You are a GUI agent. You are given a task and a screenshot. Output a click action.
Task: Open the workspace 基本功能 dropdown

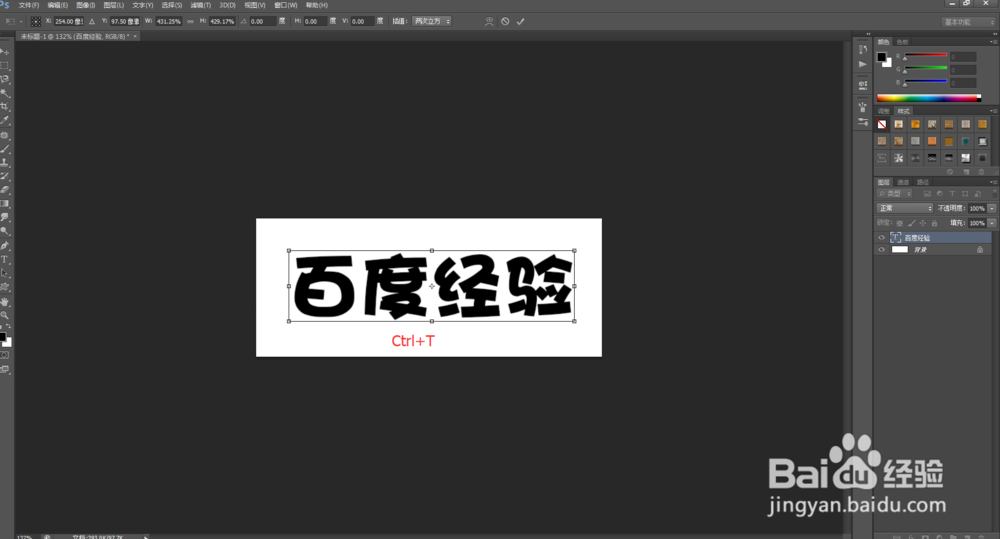tap(969, 22)
